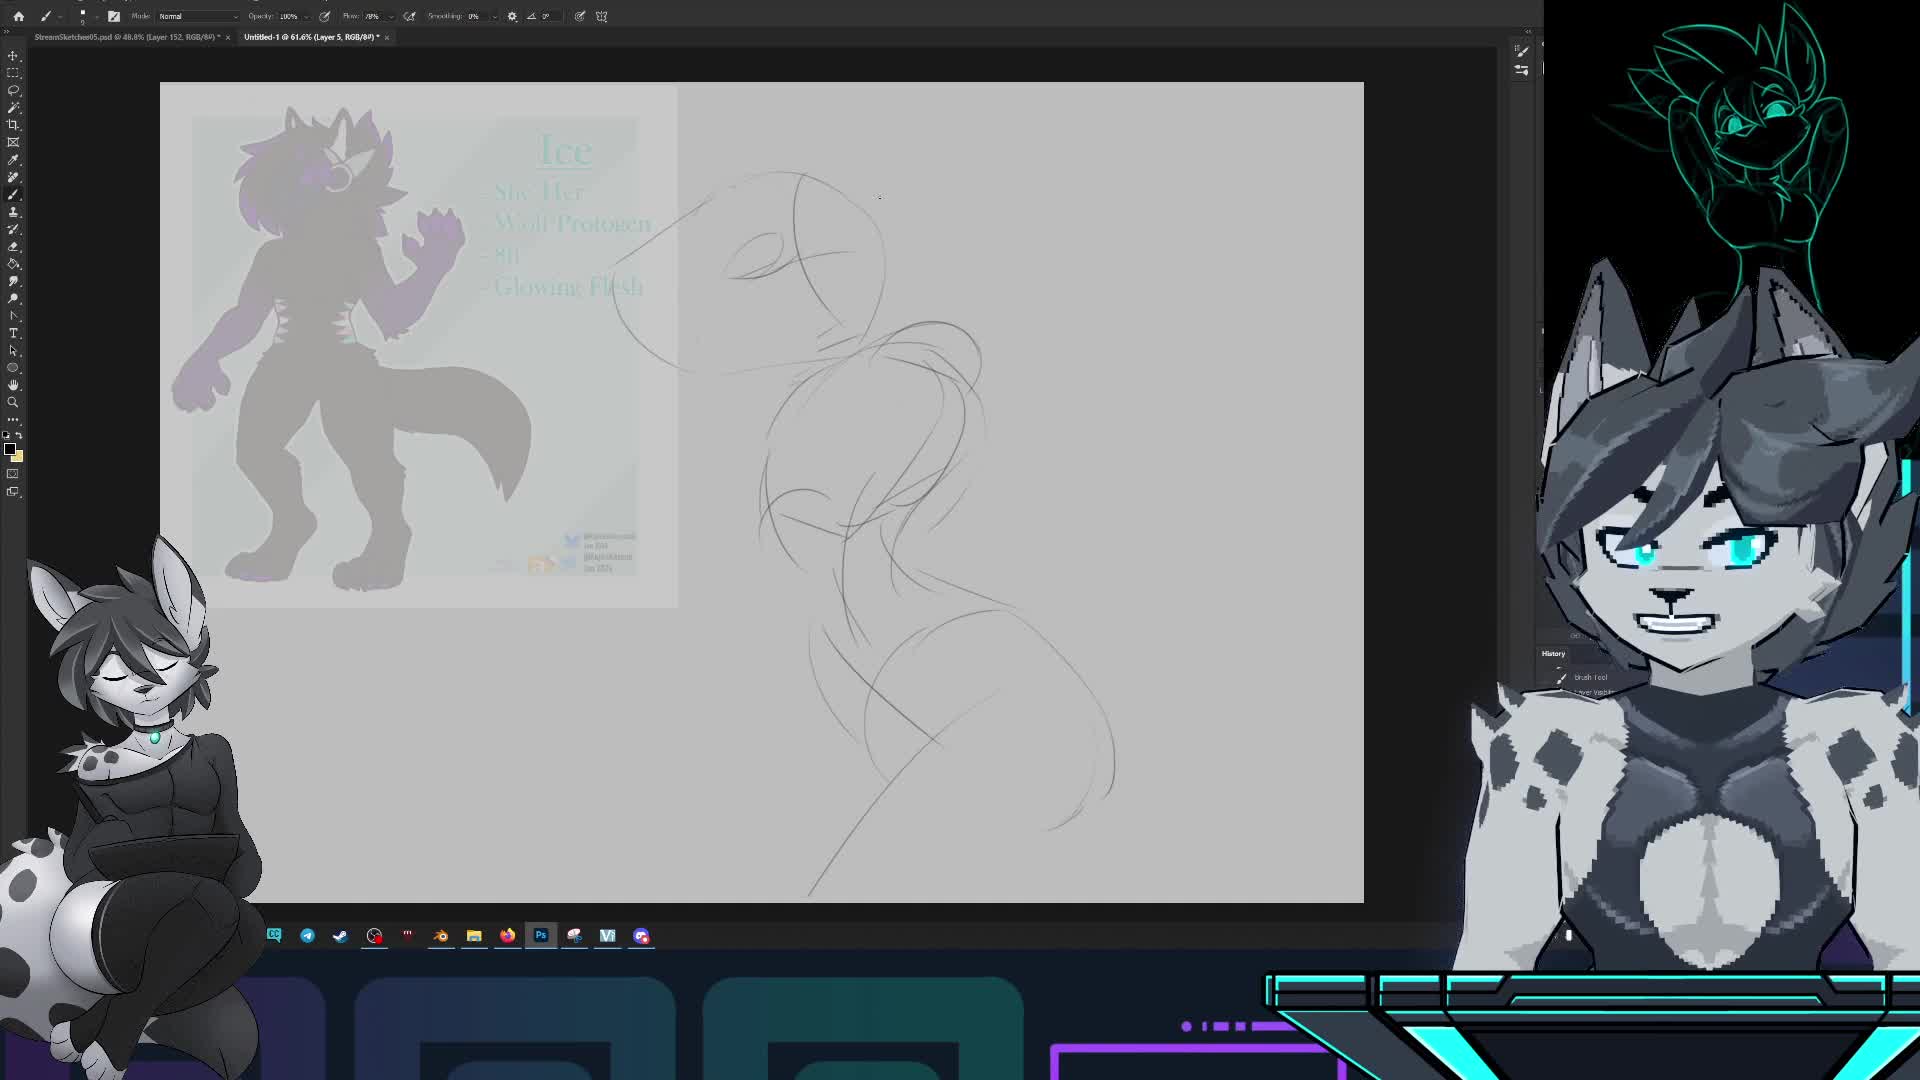1920x1080 pixels.
Task: Open symmetry paint butterfly options
Action: pos(601,16)
